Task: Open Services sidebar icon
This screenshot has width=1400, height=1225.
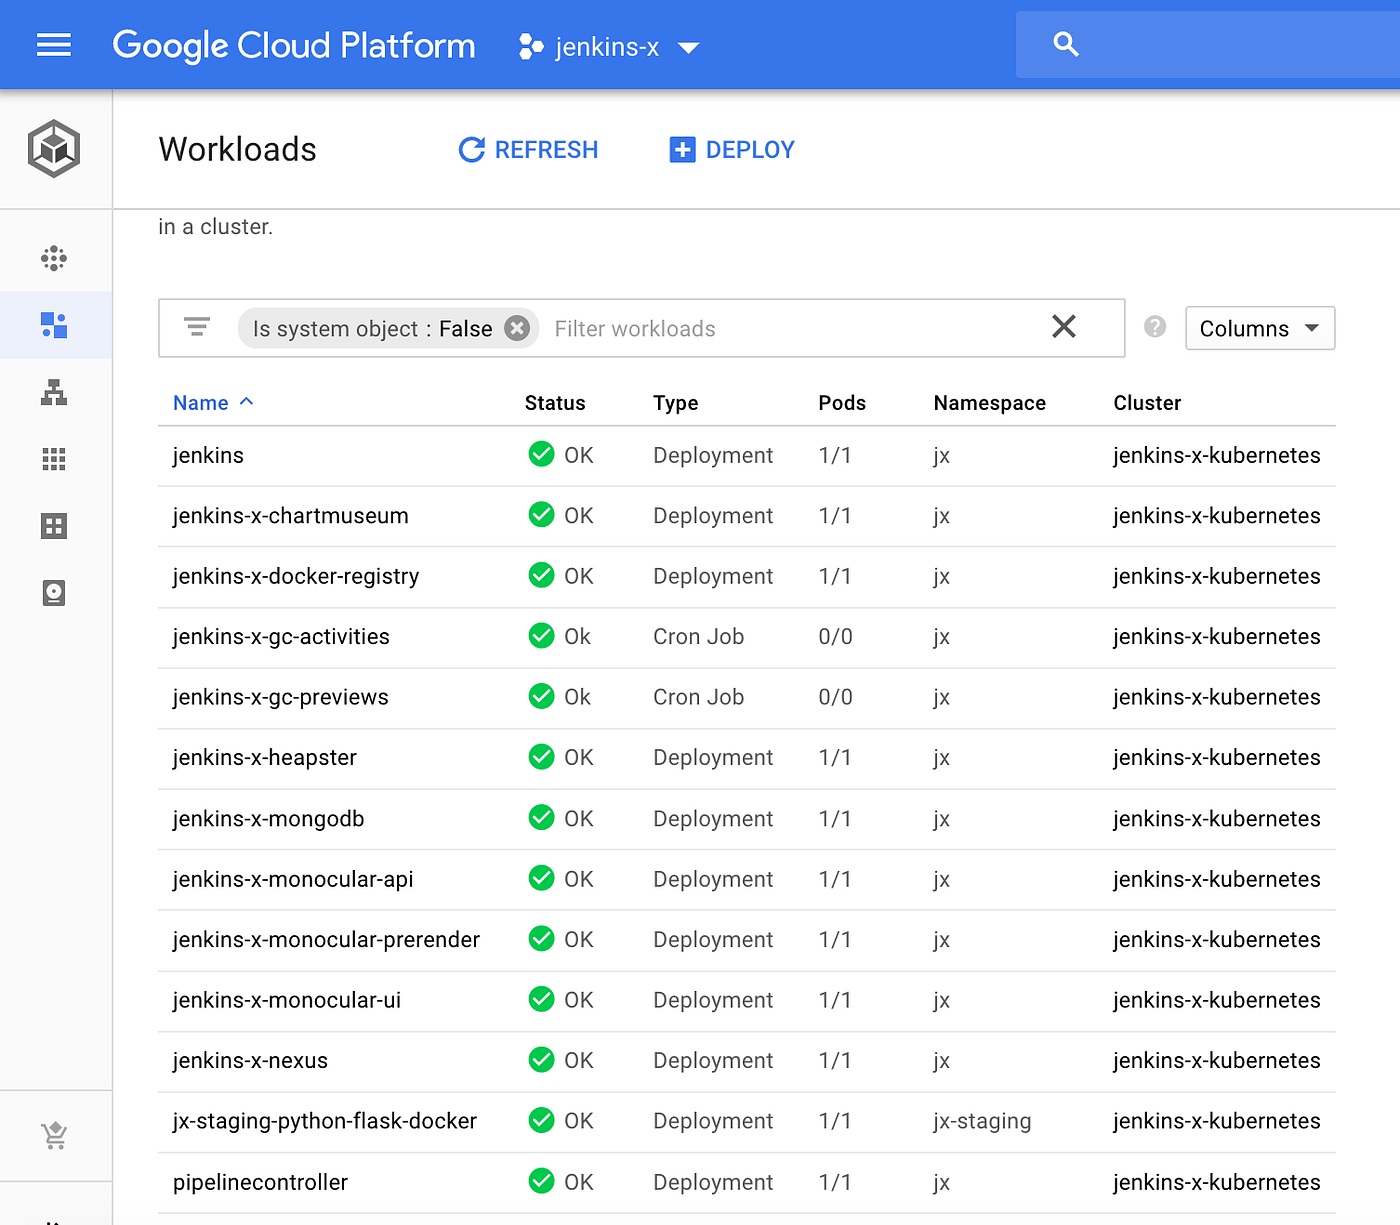Action: [54, 392]
